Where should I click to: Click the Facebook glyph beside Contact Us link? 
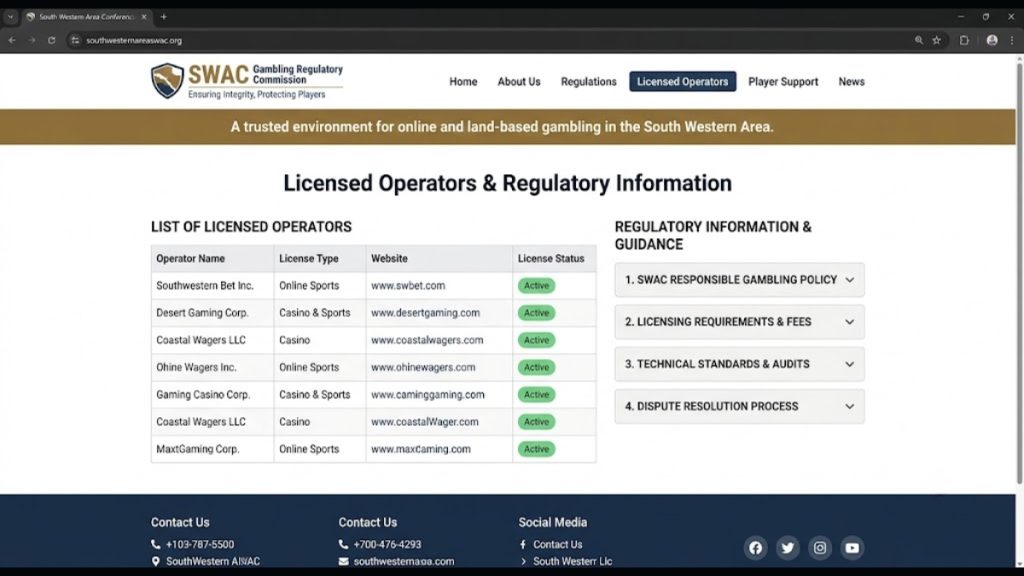pos(523,544)
